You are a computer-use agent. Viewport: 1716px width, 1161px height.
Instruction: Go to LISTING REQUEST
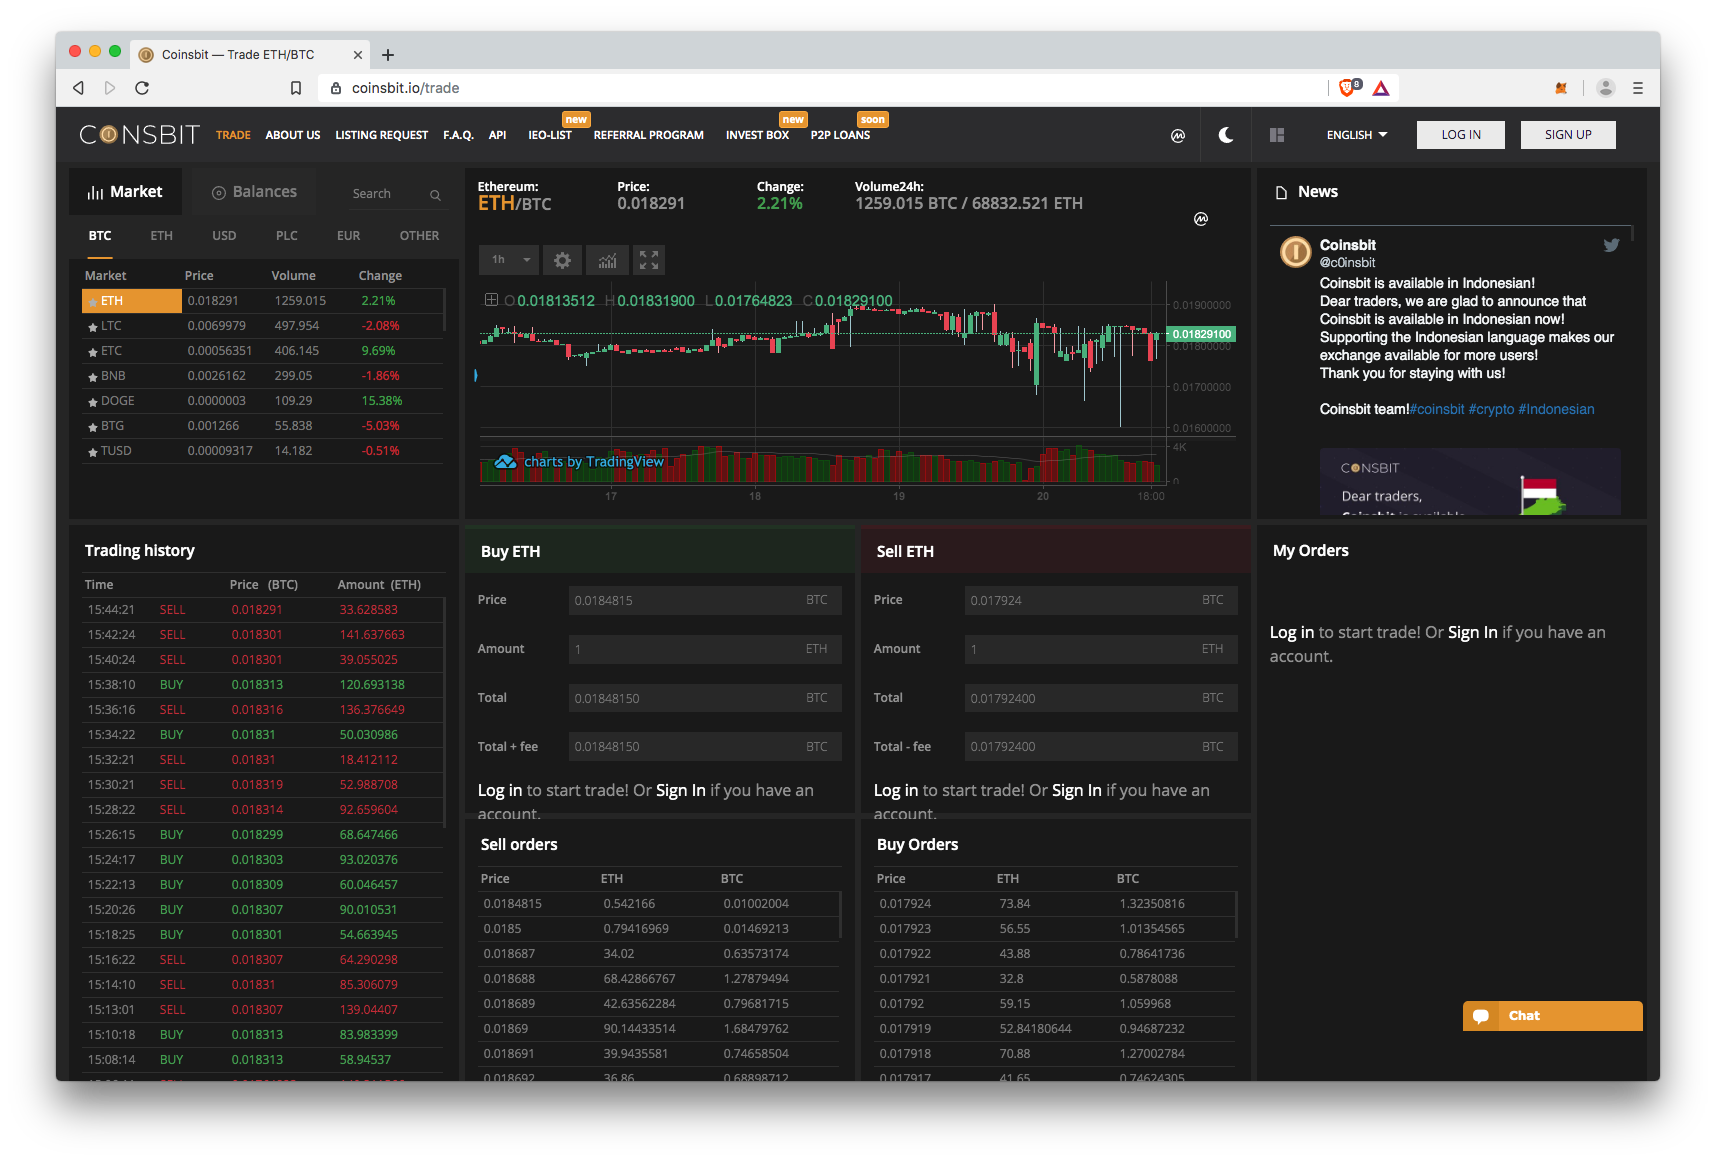382,135
